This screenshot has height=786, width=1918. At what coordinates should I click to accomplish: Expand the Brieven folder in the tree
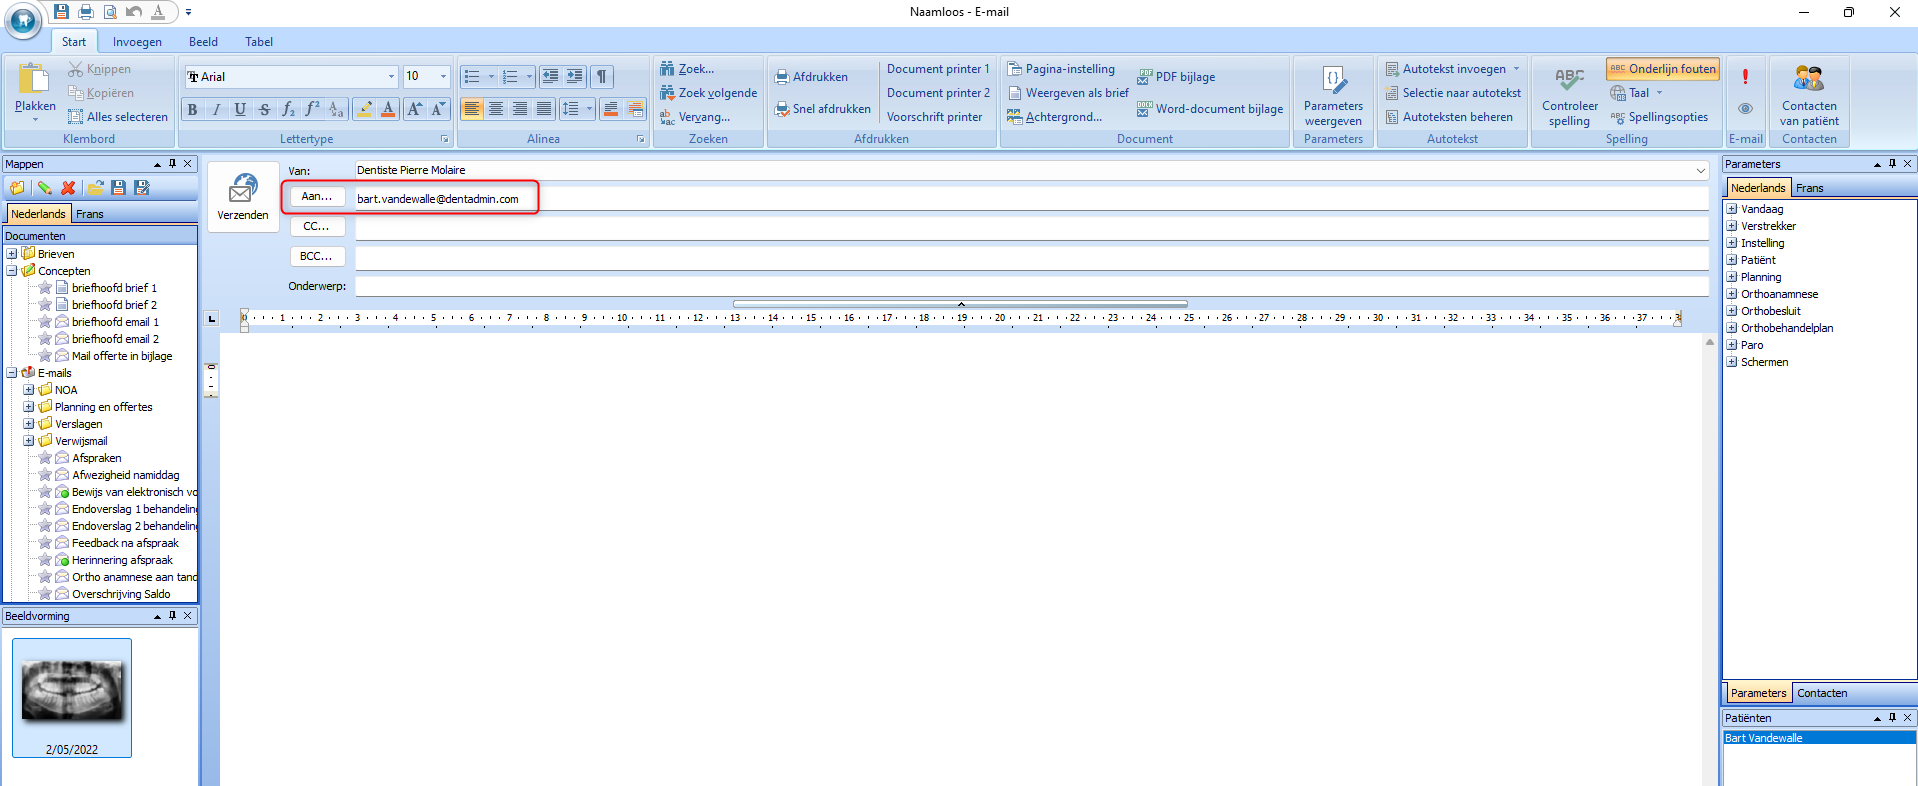[12, 254]
